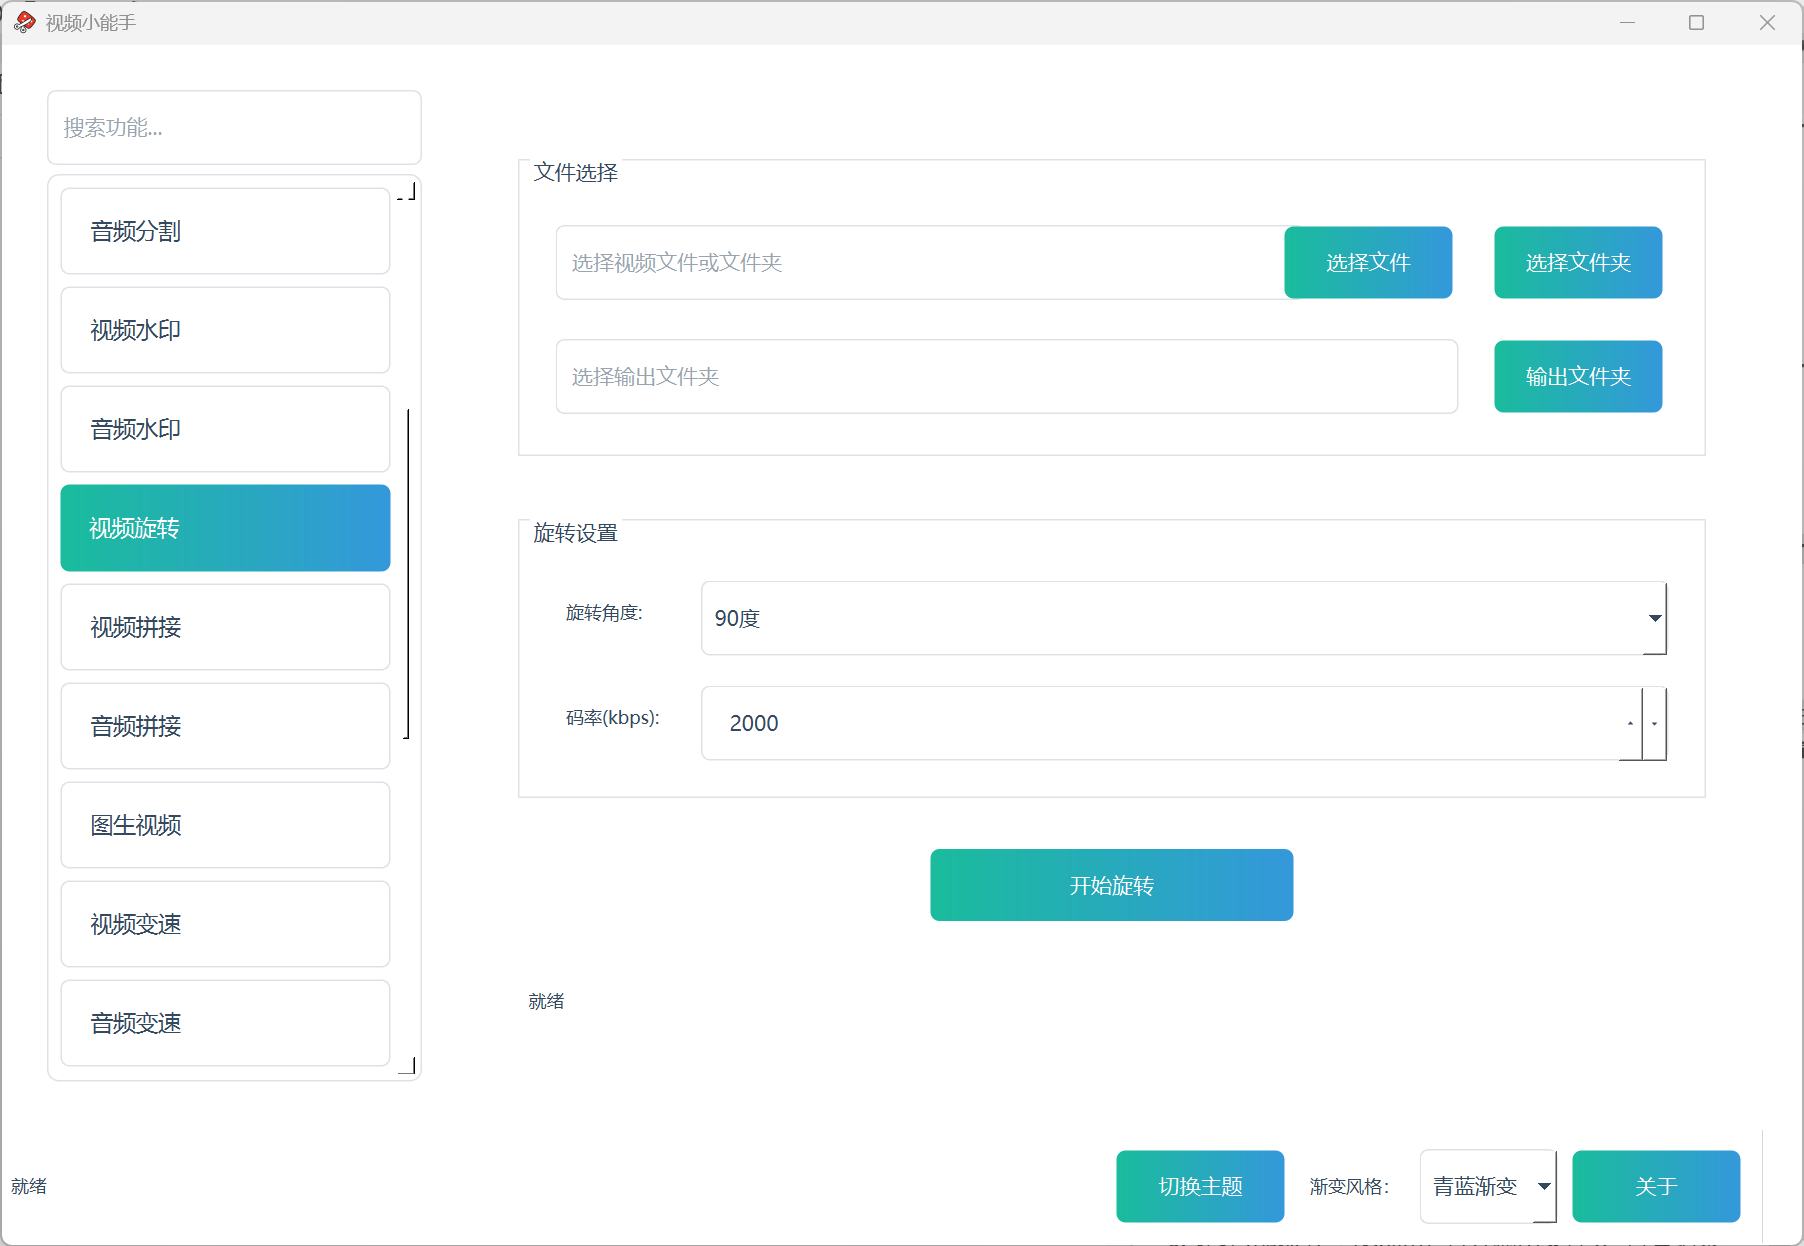
Task: Increase bitrate with the up stepper arrow
Action: pyautogui.click(x=1630, y=723)
